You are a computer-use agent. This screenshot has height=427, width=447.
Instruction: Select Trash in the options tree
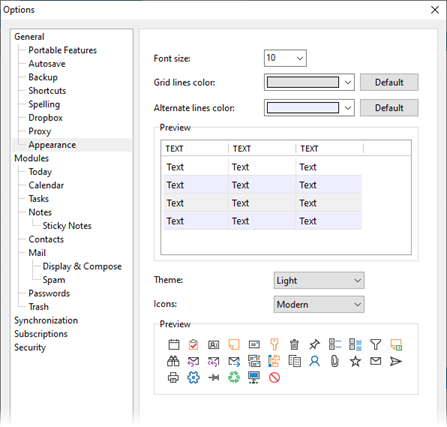[x=39, y=307]
